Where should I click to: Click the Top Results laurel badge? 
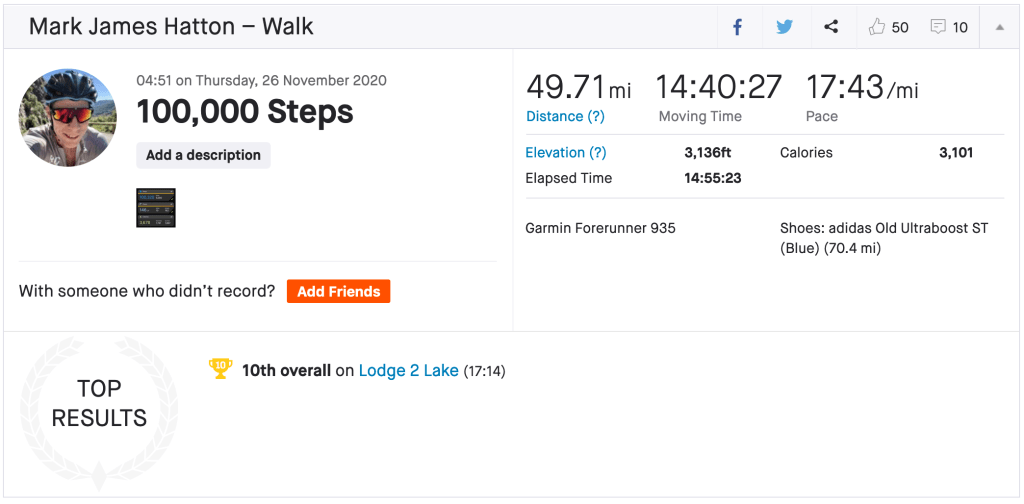pos(99,403)
